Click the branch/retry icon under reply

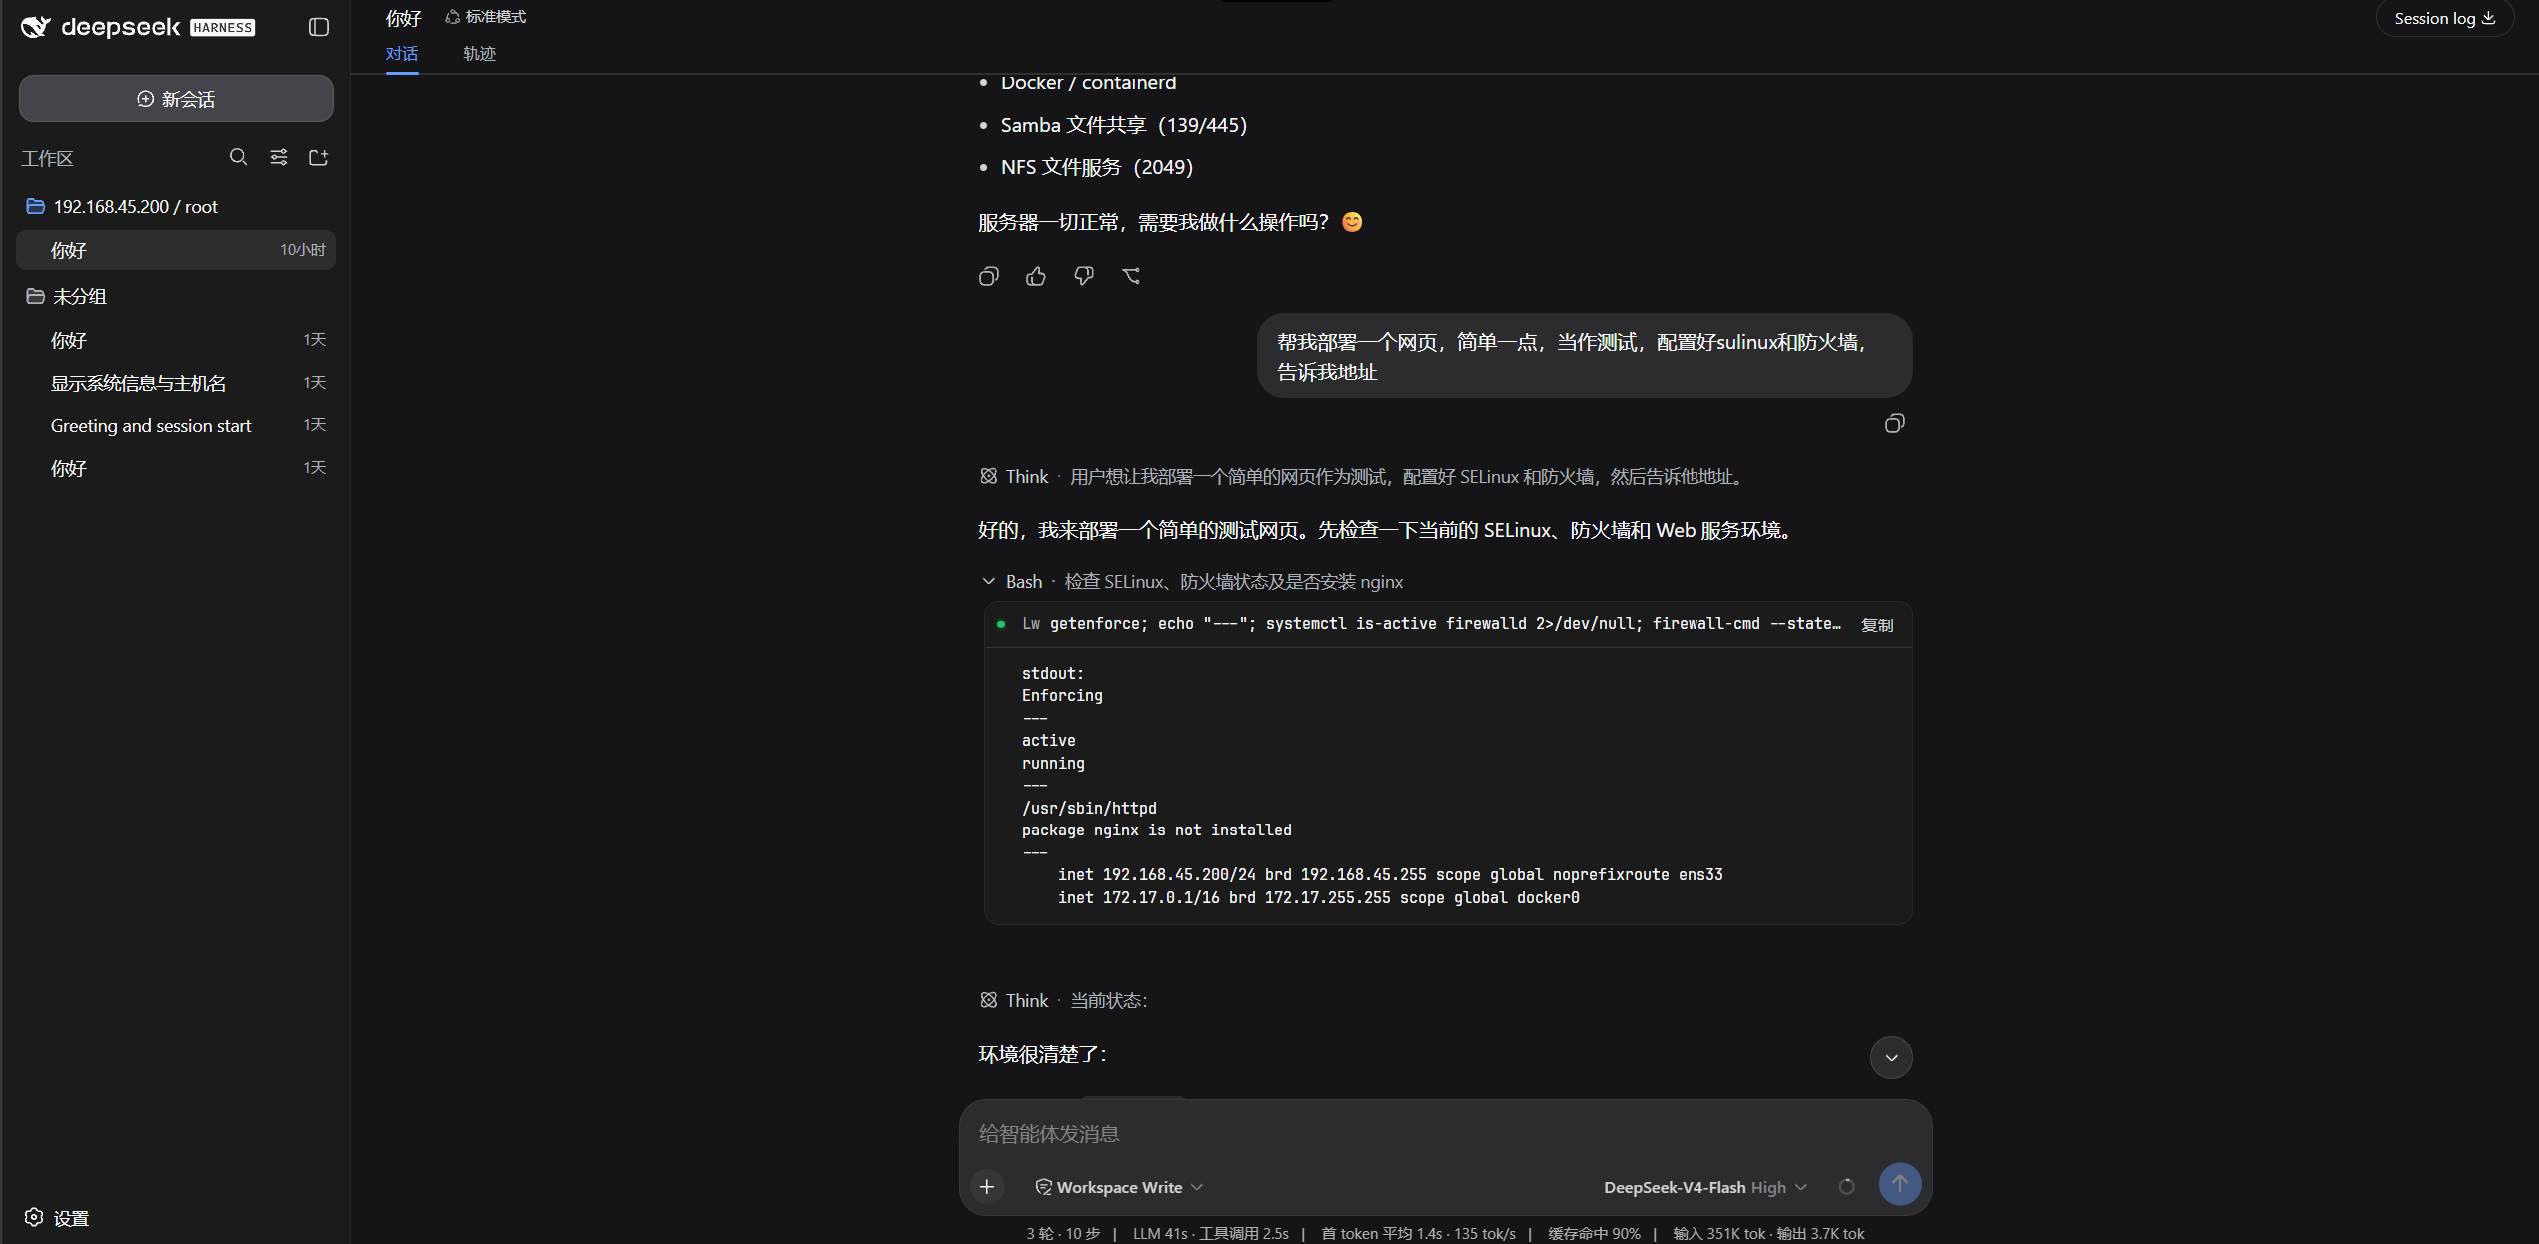pos(1132,276)
